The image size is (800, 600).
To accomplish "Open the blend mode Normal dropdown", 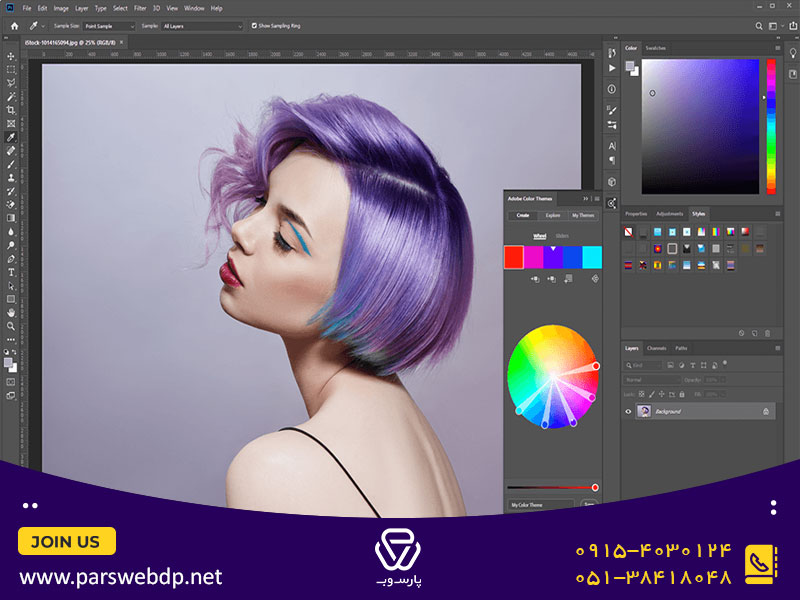I will coord(652,380).
